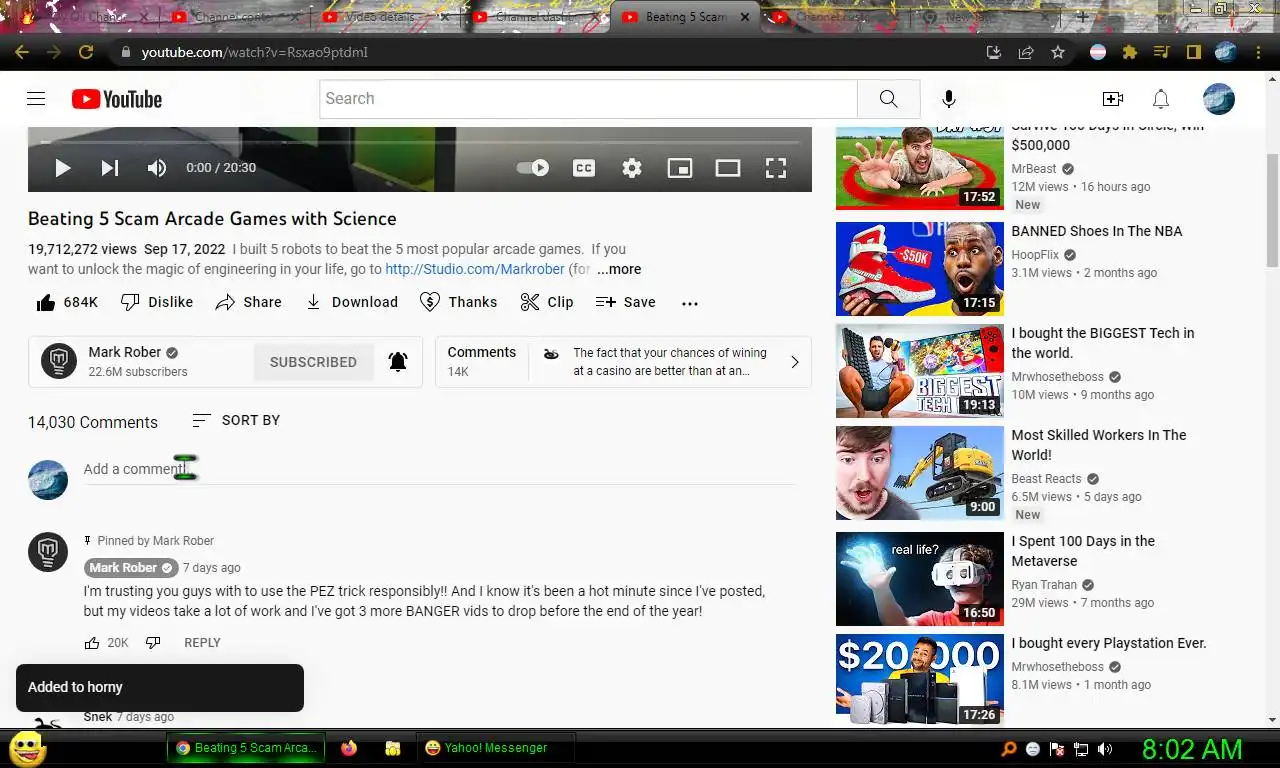This screenshot has height=768, width=1280.
Task: Open the SORT BY comments dropdown
Action: tap(236, 420)
